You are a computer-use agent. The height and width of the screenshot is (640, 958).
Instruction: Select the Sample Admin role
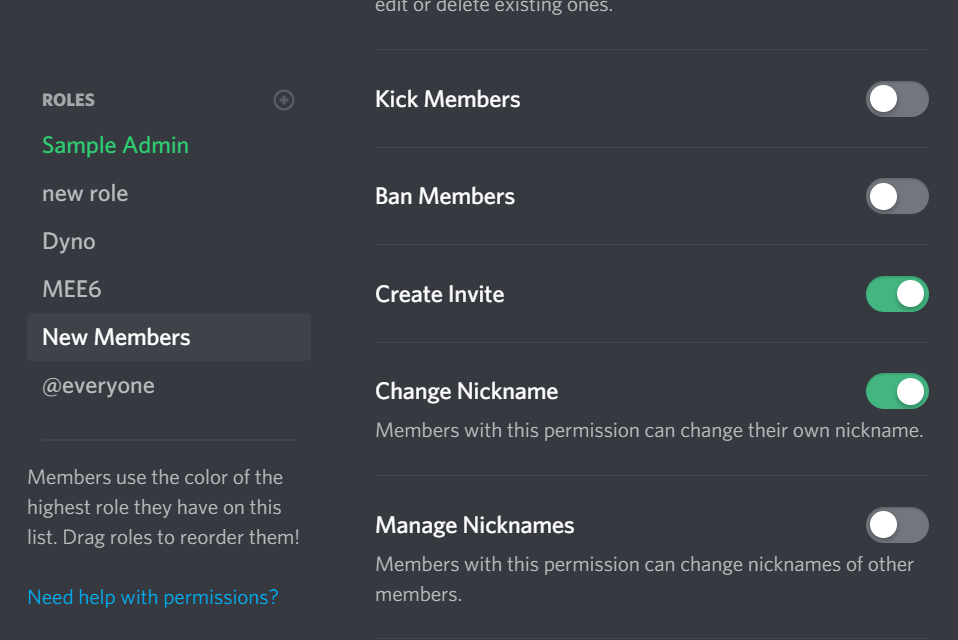(x=115, y=145)
